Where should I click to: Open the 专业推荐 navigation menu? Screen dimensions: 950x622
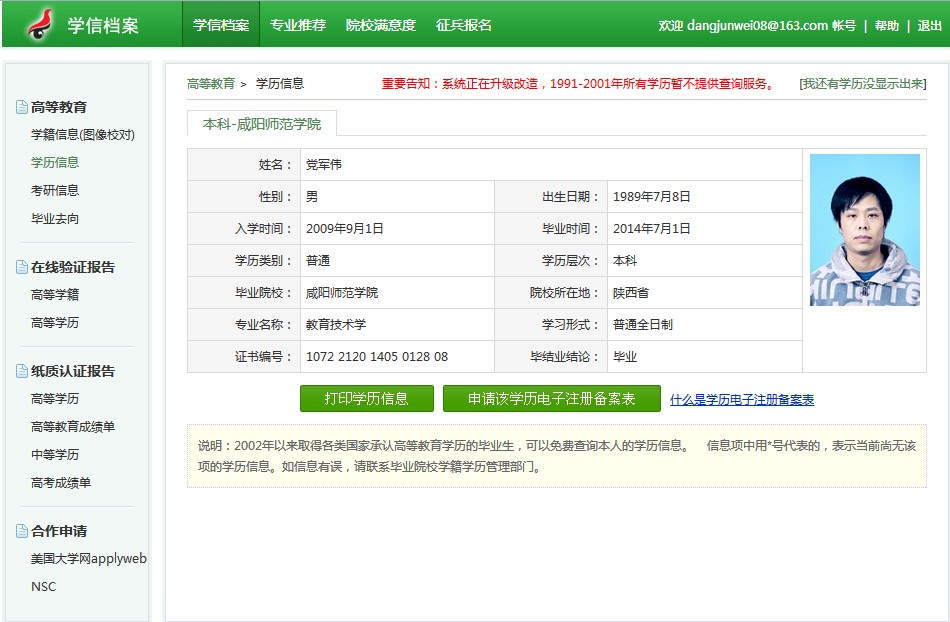point(298,25)
